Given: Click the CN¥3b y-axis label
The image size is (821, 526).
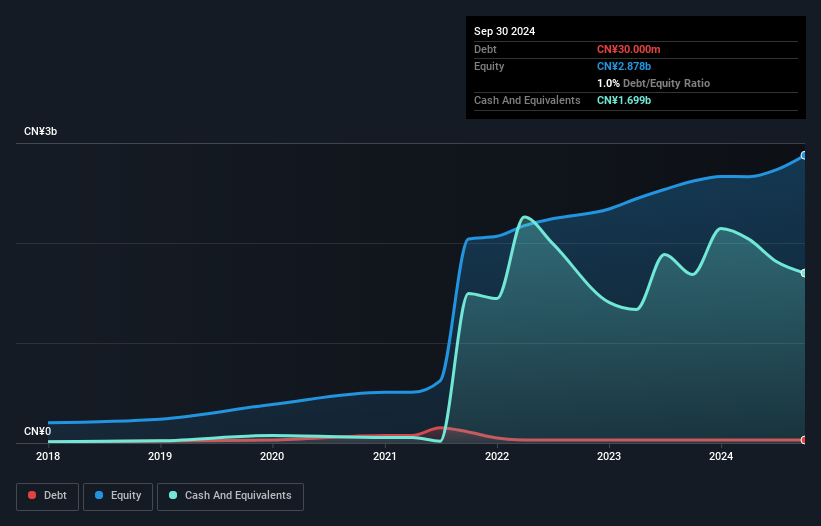Looking at the screenshot, I should point(40,131).
